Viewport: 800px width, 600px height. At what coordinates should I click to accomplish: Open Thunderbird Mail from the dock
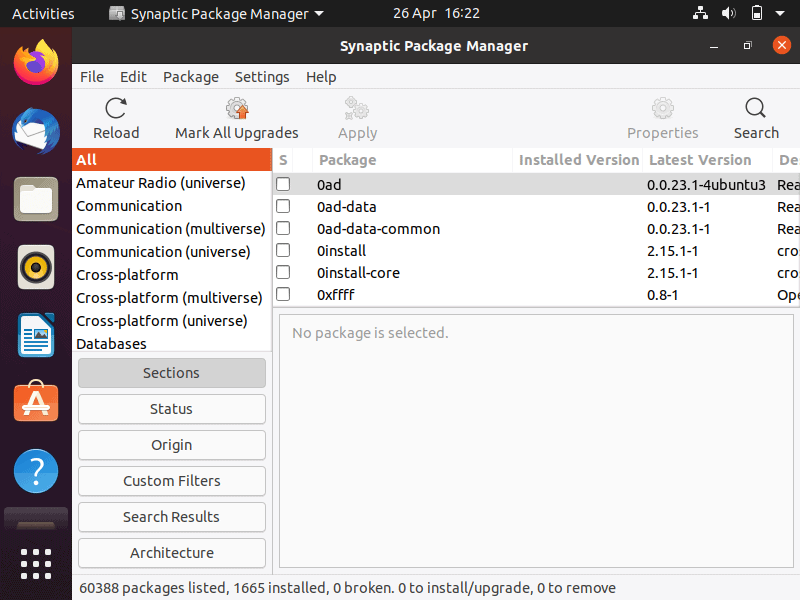tap(36, 131)
